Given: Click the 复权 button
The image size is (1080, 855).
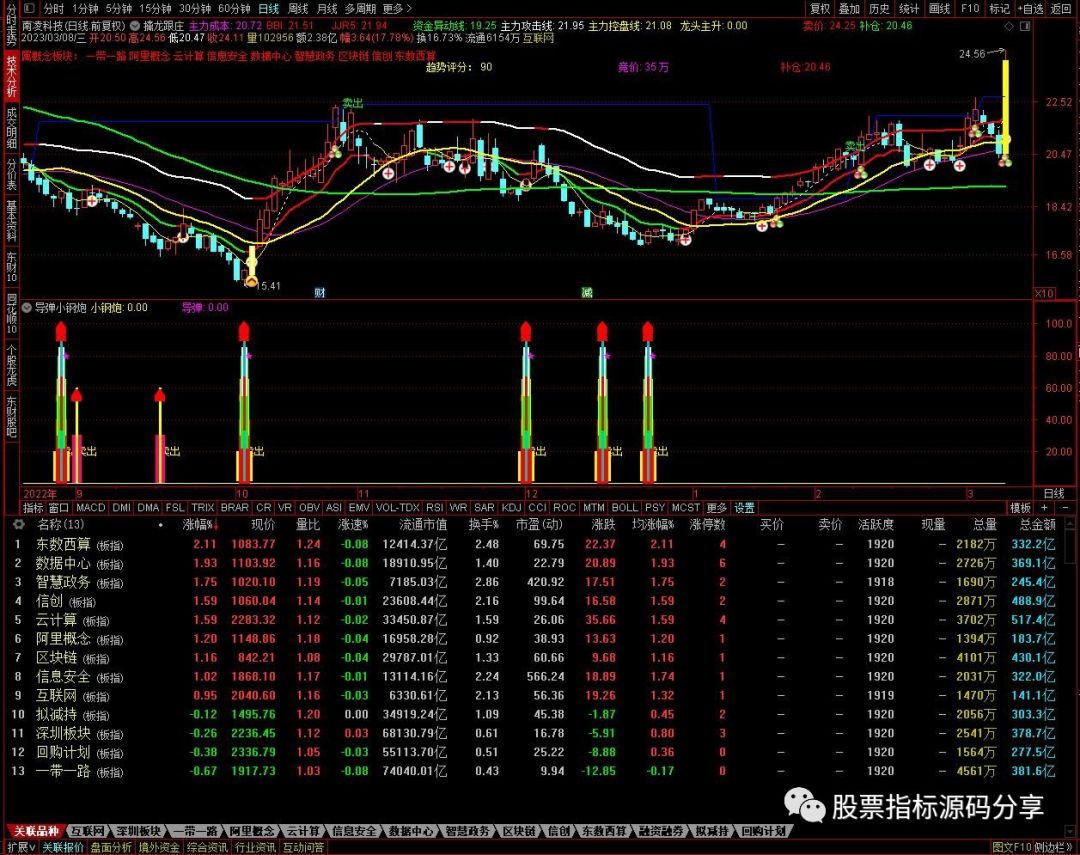Looking at the screenshot, I should [x=820, y=8].
